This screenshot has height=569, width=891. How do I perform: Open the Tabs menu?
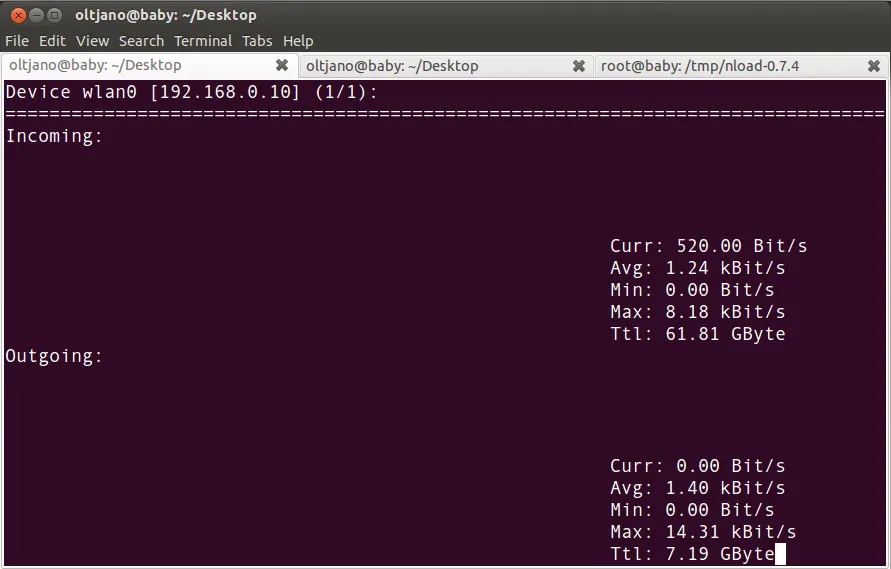pyautogui.click(x=257, y=41)
